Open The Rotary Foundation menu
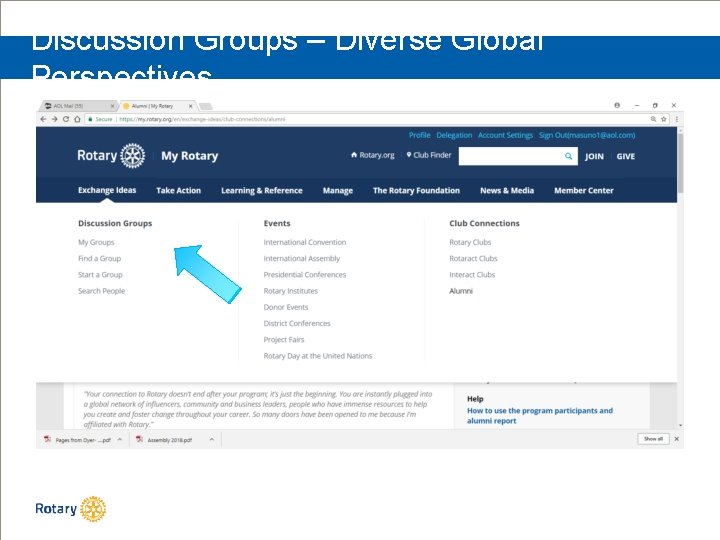720x540 pixels. pyautogui.click(x=416, y=191)
